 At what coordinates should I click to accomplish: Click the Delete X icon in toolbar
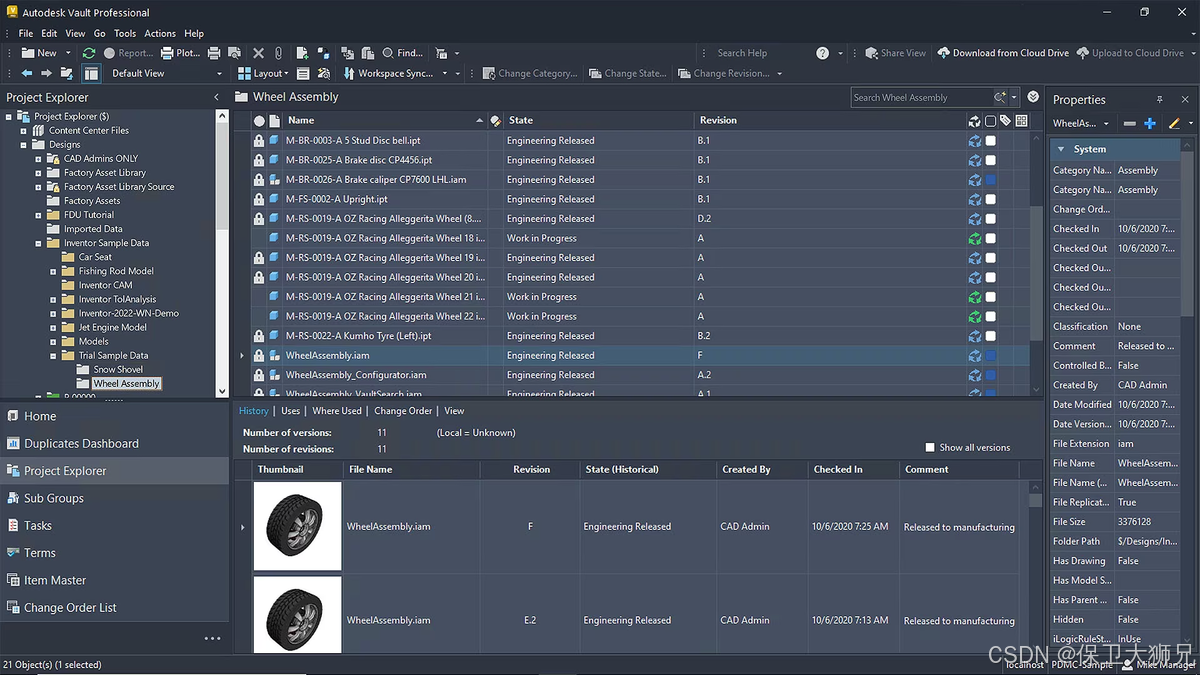point(258,53)
